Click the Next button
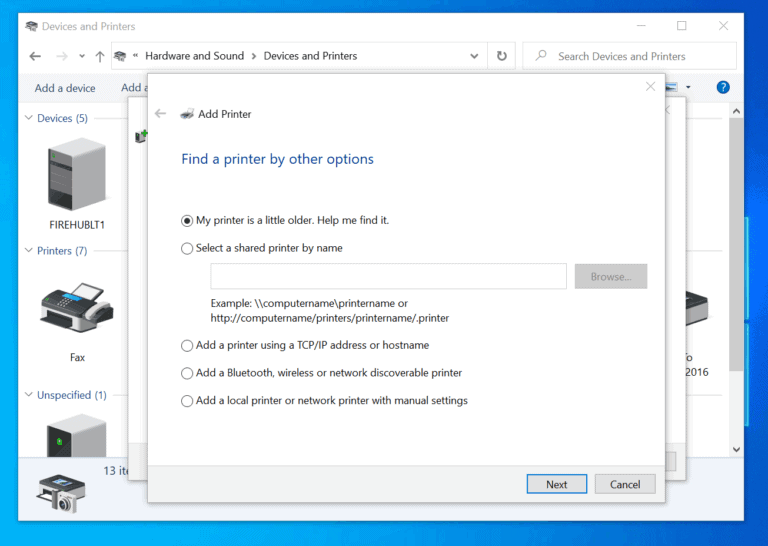The height and width of the screenshot is (546, 768). coord(556,484)
